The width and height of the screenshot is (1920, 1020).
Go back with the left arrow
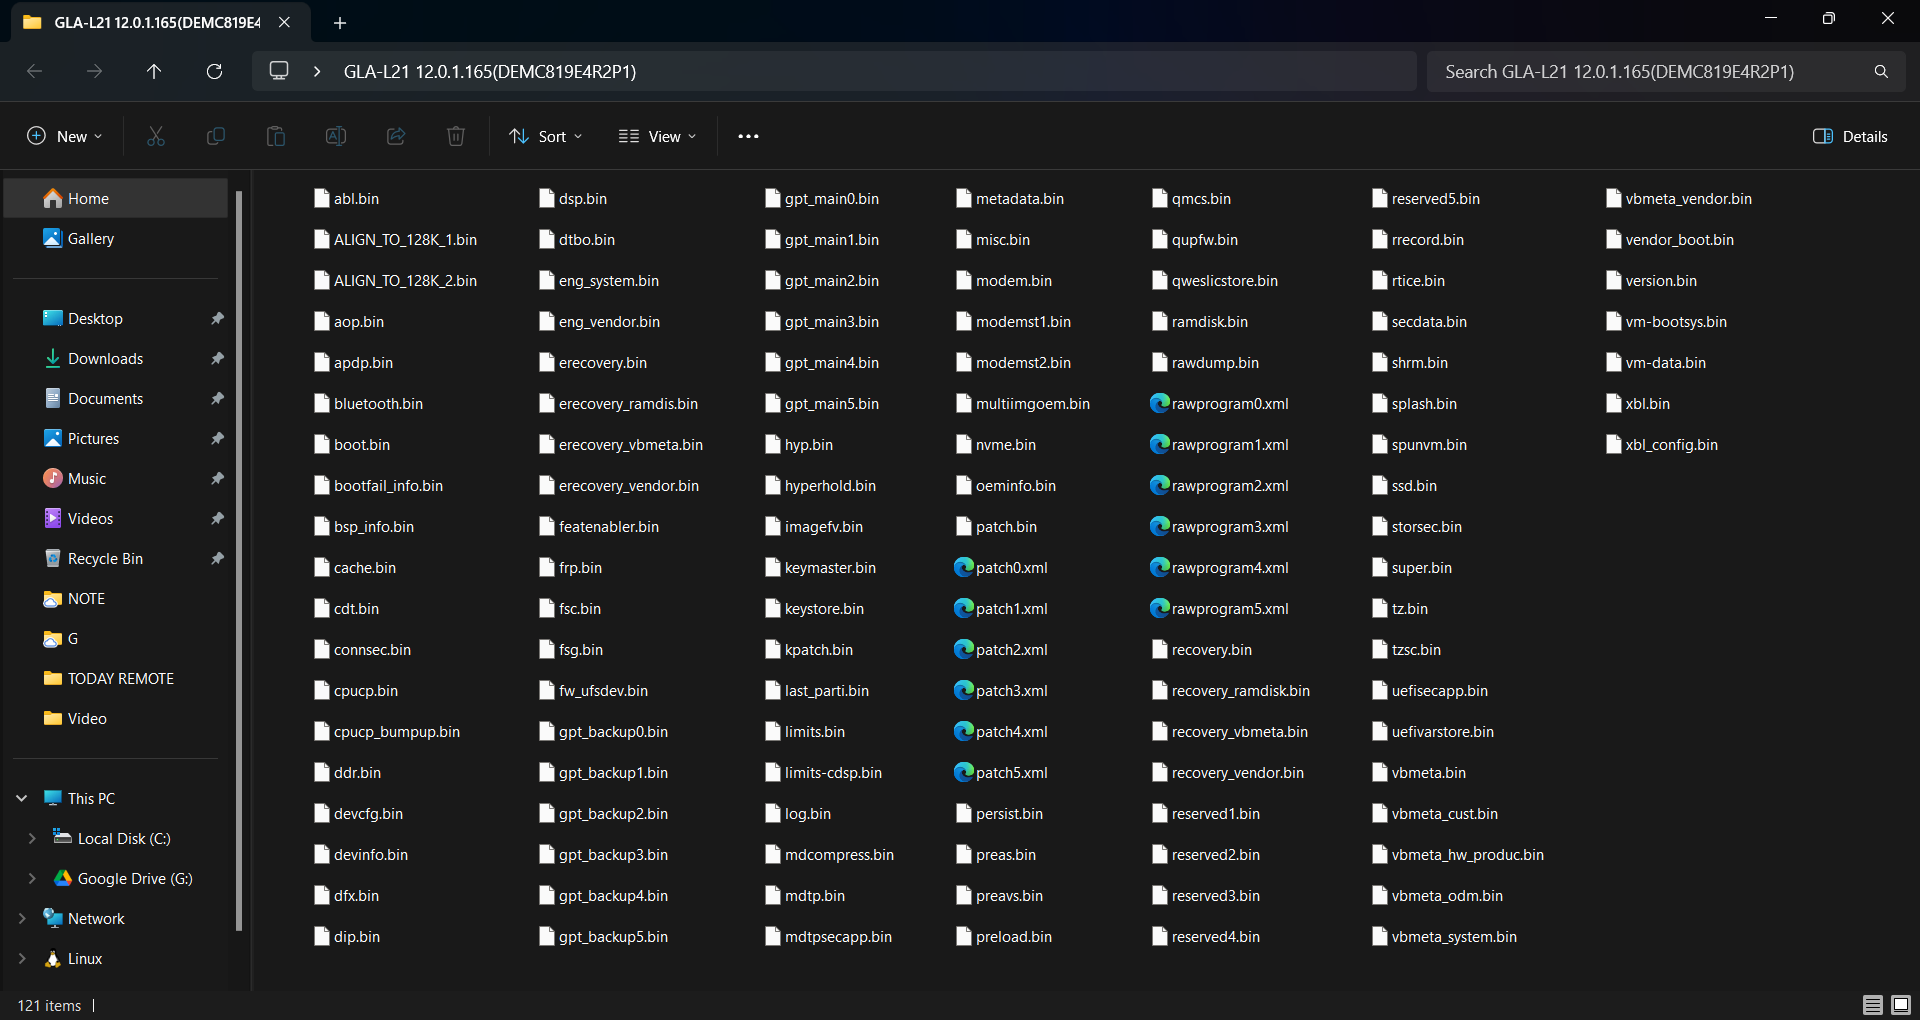pyautogui.click(x=34, y=71)
